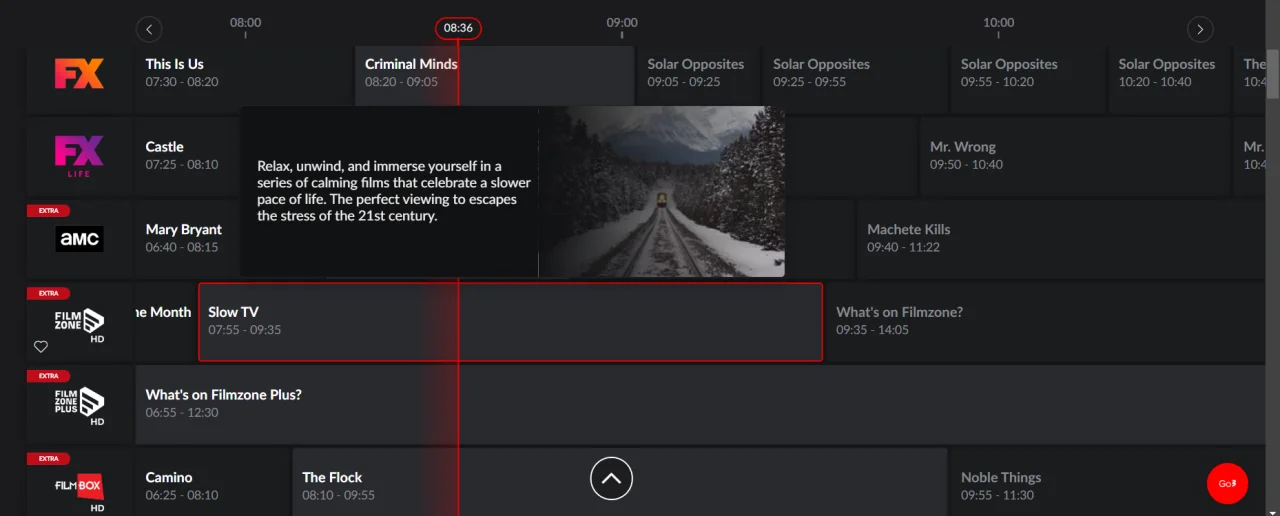Select What's on Filmzone Plus? programme
This screenshot has height=516, width=1280.
[700, 404]
